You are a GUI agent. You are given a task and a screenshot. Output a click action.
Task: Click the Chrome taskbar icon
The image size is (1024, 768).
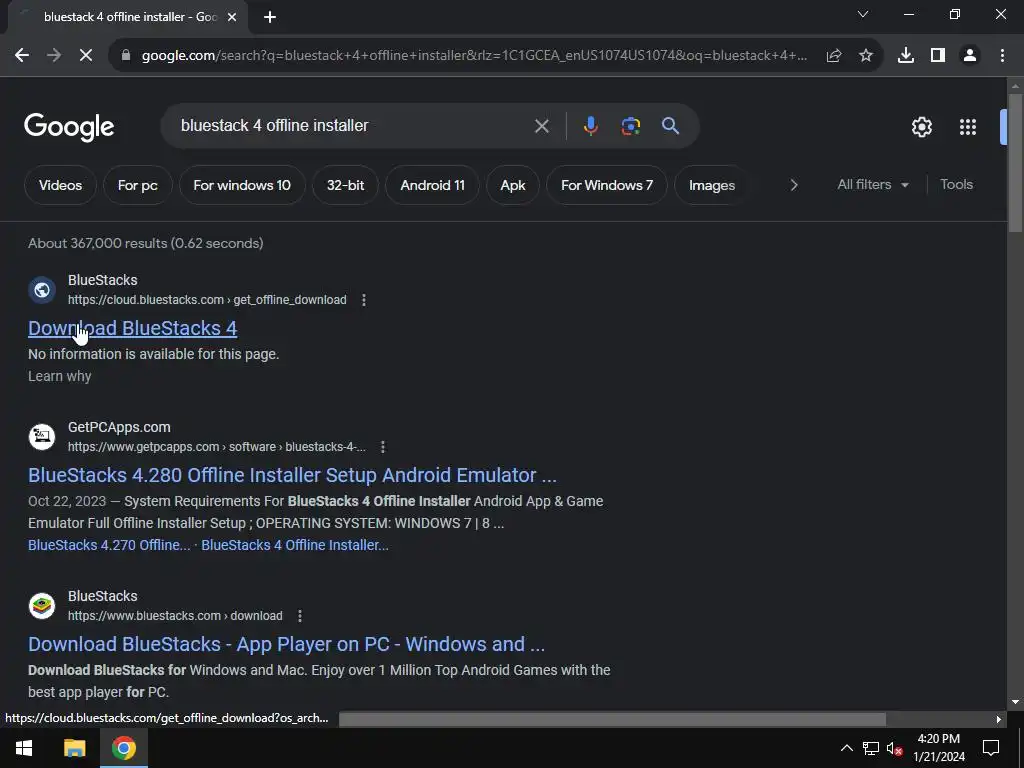coord(124,748)
